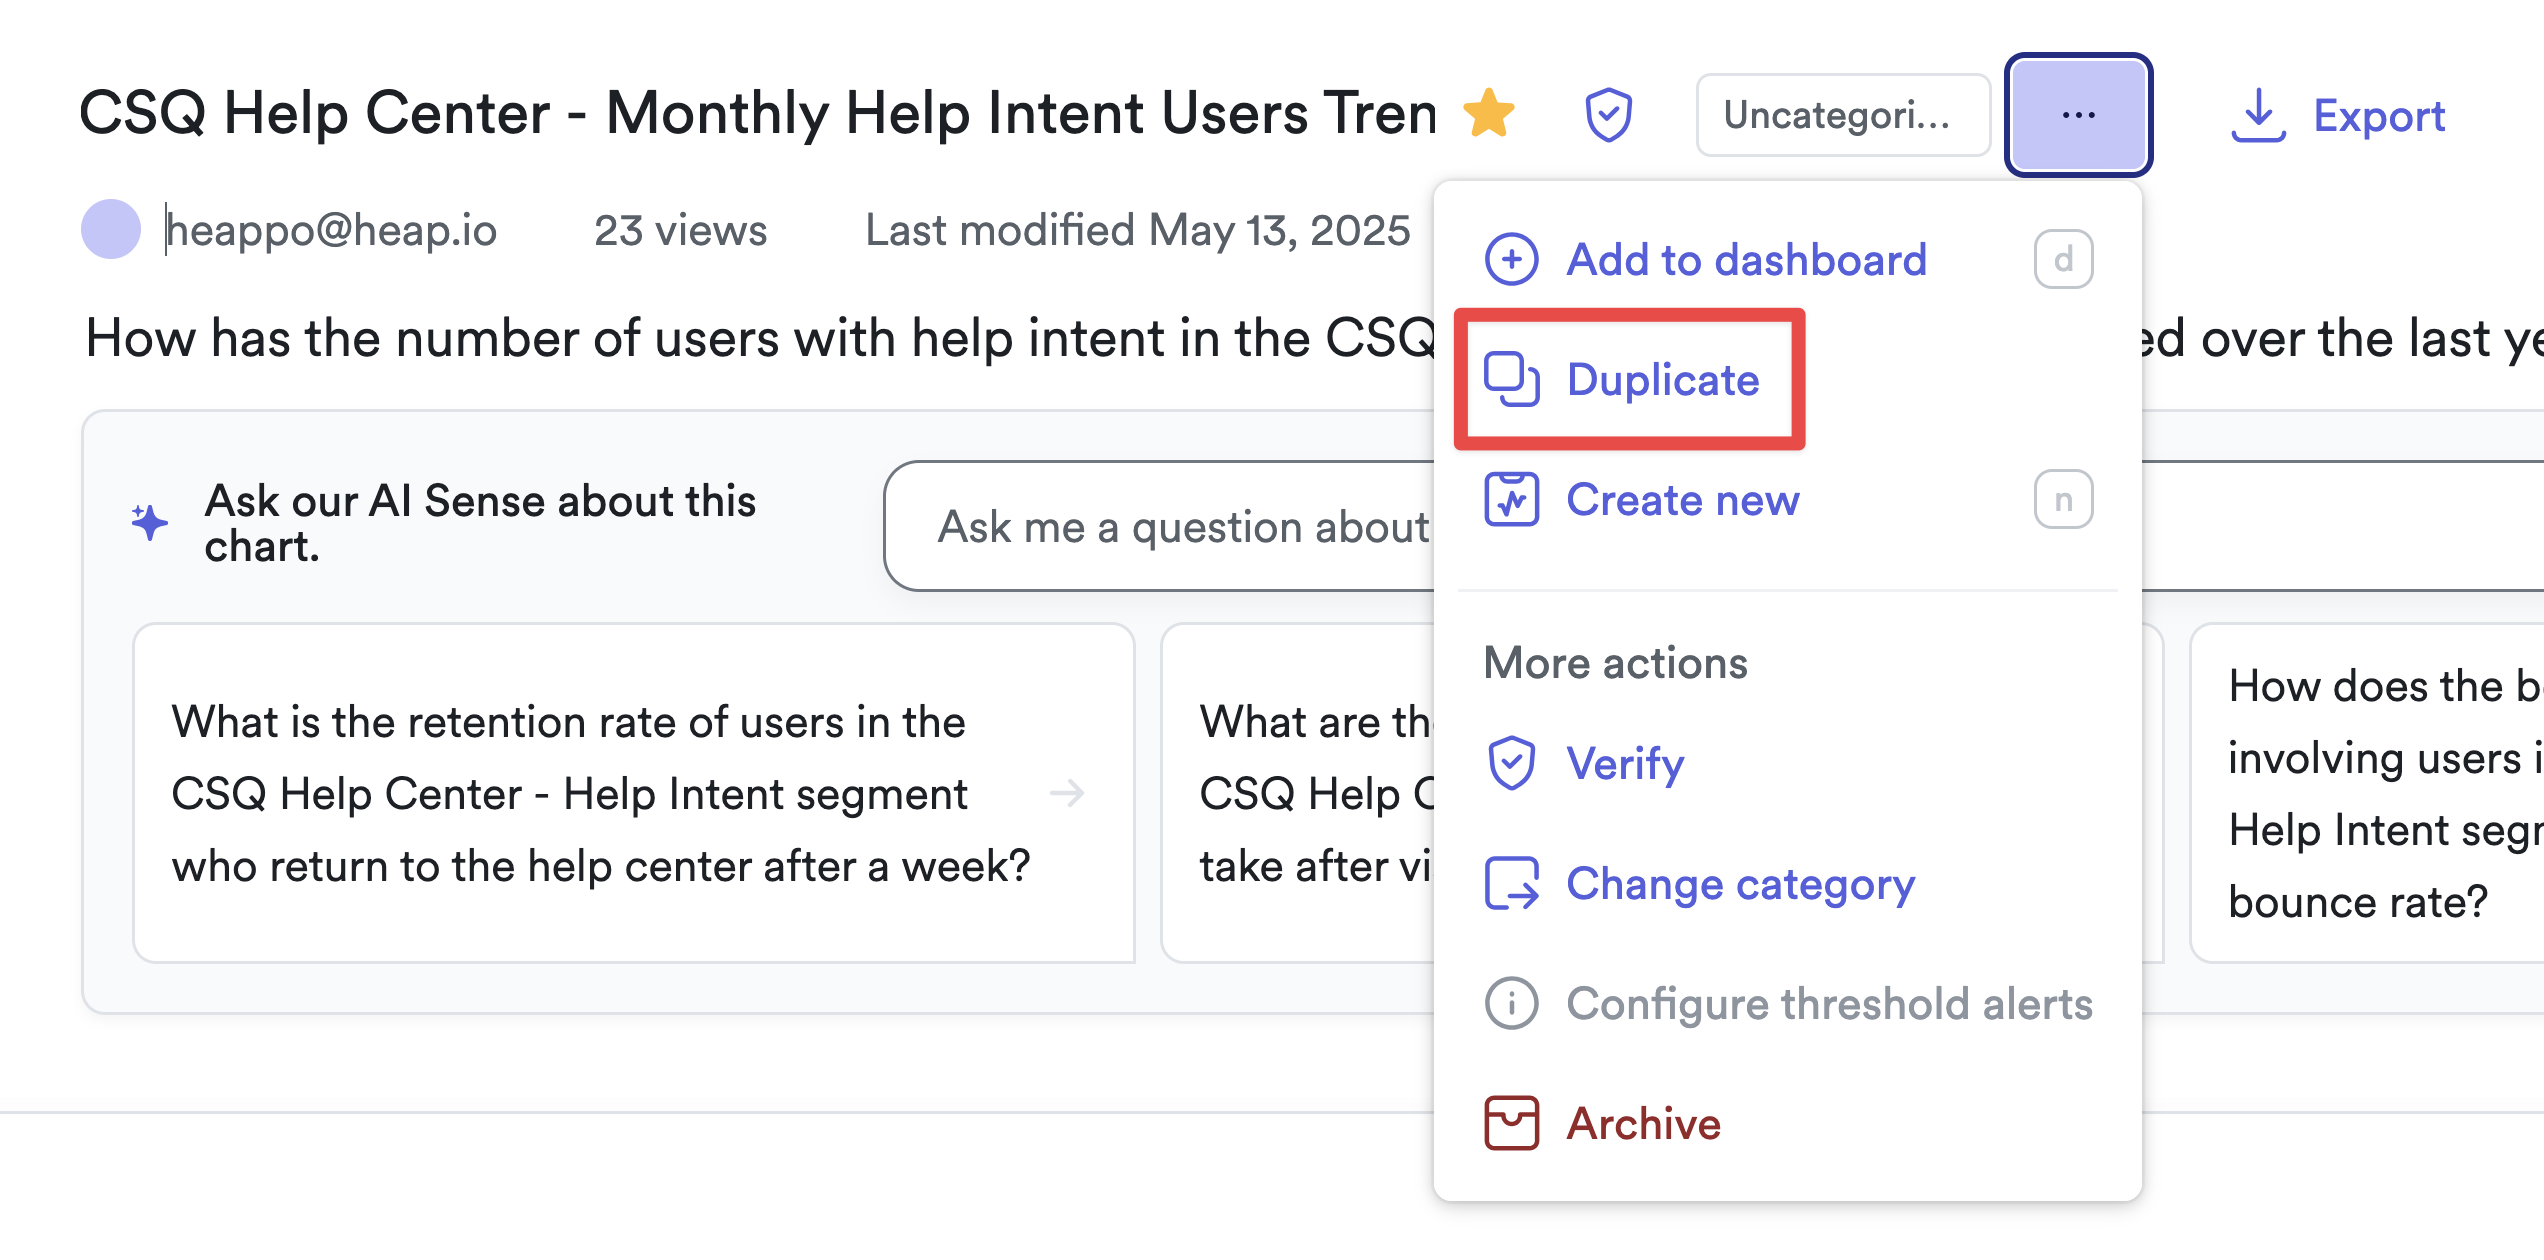Screen dimensions: 2544x1260
Task: Choose Duplicate from the menu
Action: (1662, 380)
